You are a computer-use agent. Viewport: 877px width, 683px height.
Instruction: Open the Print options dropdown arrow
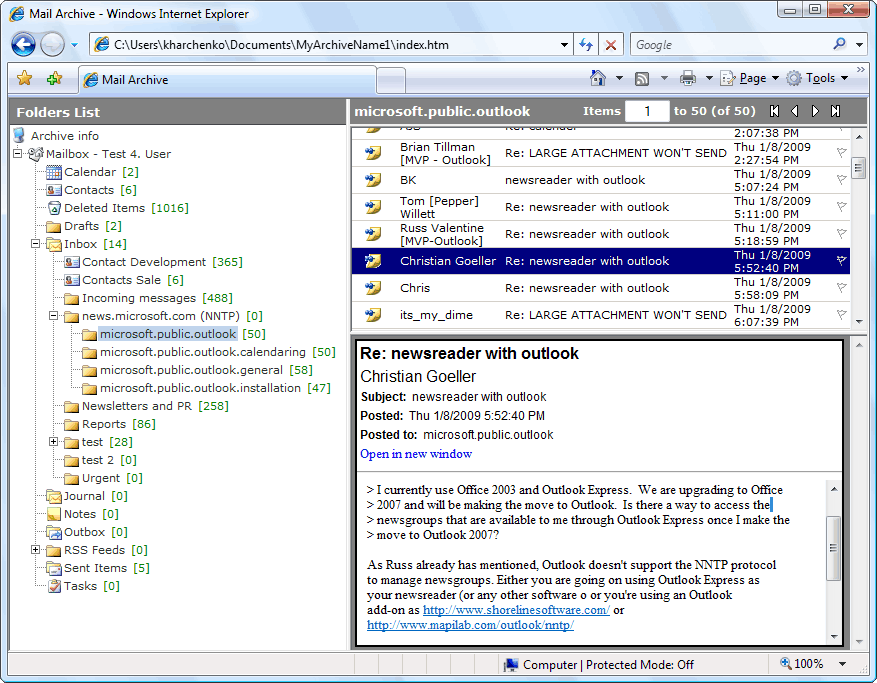tap(709, 78)
